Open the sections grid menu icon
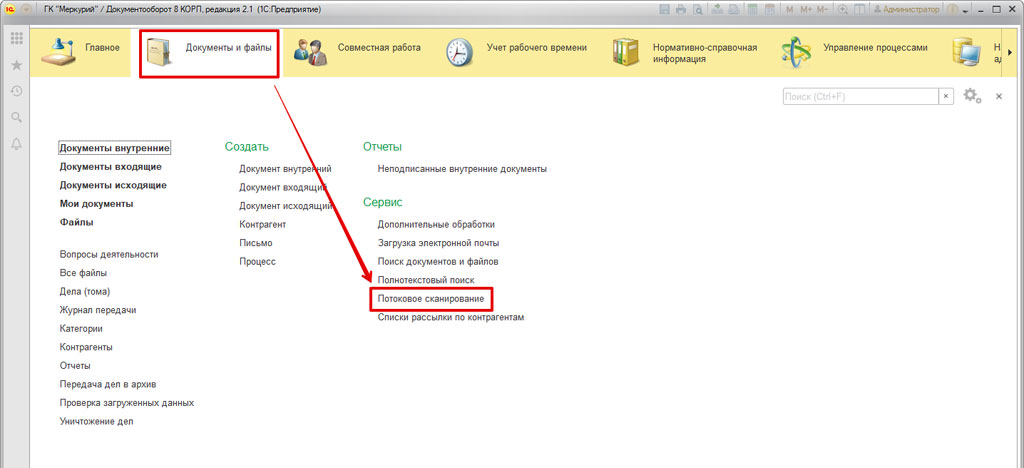Screen dimensions: 1024x468 click(16, 38)
